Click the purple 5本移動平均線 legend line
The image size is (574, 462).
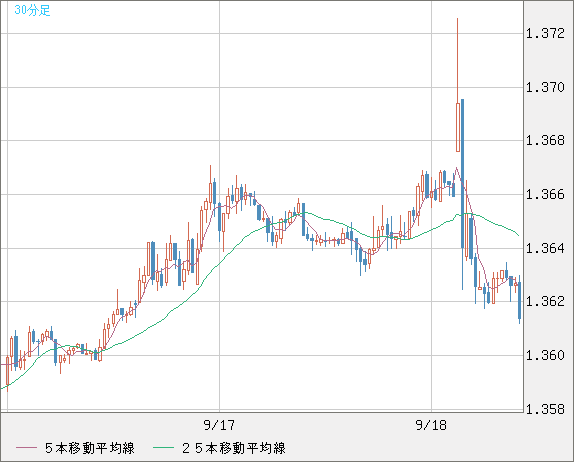point(26,448)
